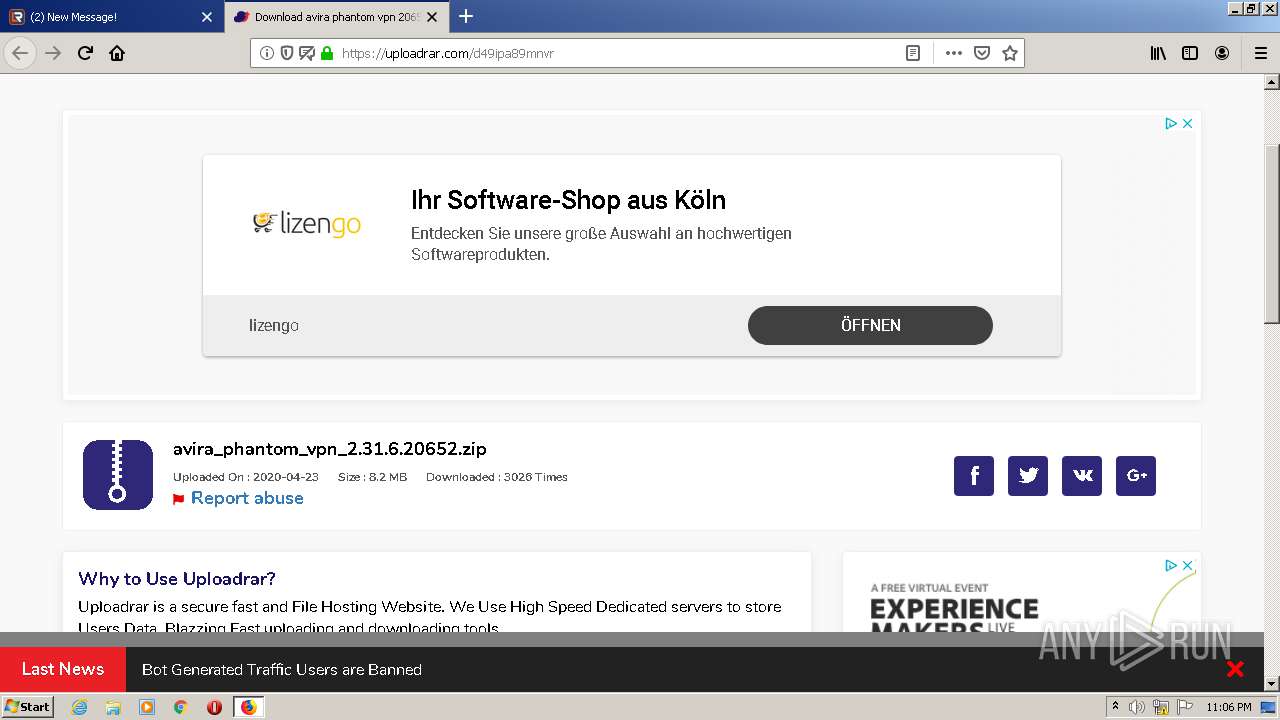Click the "Uploaded On : 2020-04-23" text
This screenshot has width=1280, height=720.
[x=246, y=477]
